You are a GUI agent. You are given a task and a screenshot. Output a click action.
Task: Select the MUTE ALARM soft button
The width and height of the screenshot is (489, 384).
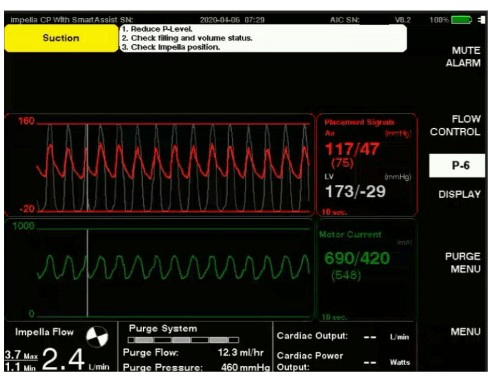pyautogui.click(x=463, y=57)
